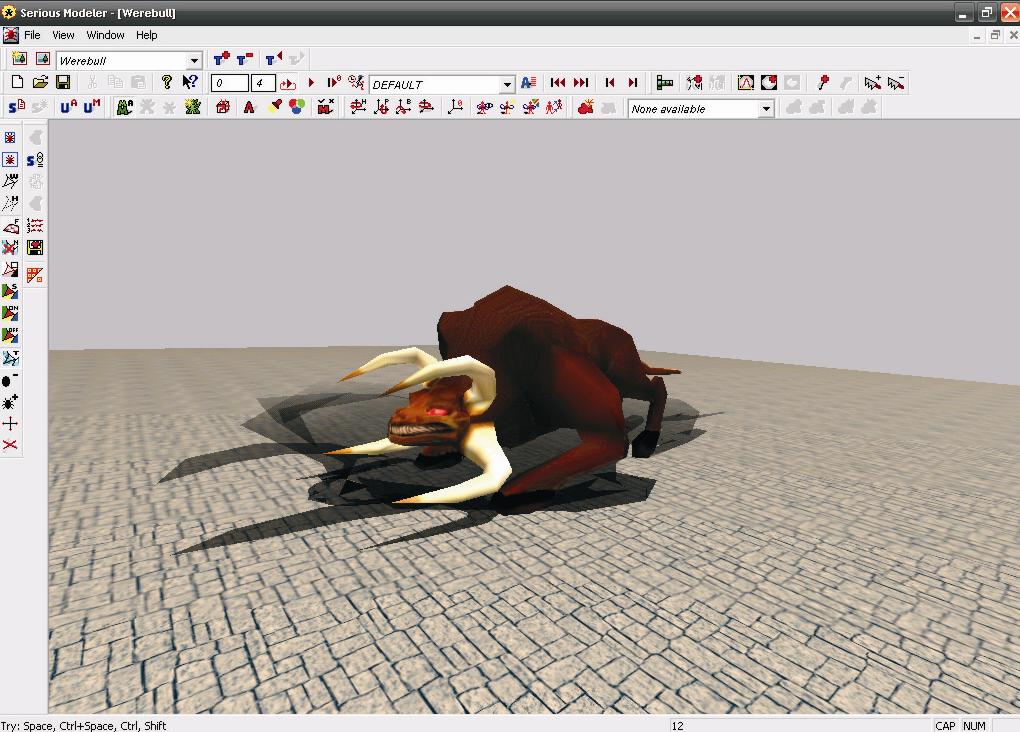Expand the DEFAULT animation dropdown
1020x732 pixels.
coord(507,85)
